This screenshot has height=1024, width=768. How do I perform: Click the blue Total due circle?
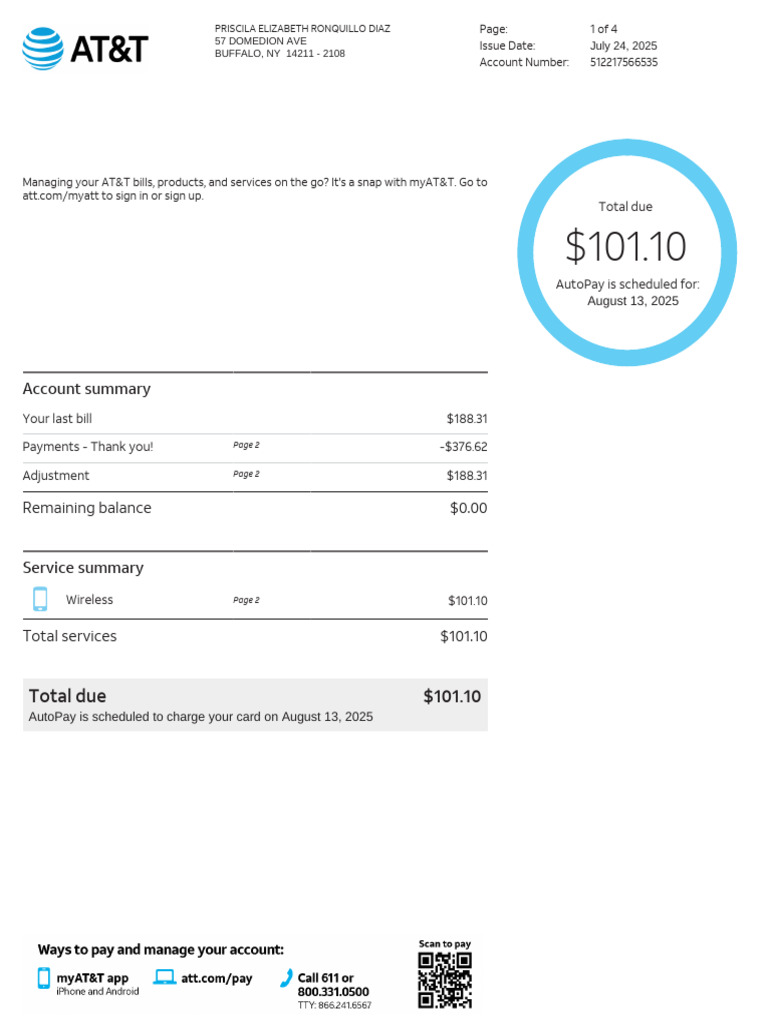pyautogui.click(x=627, y=252)
